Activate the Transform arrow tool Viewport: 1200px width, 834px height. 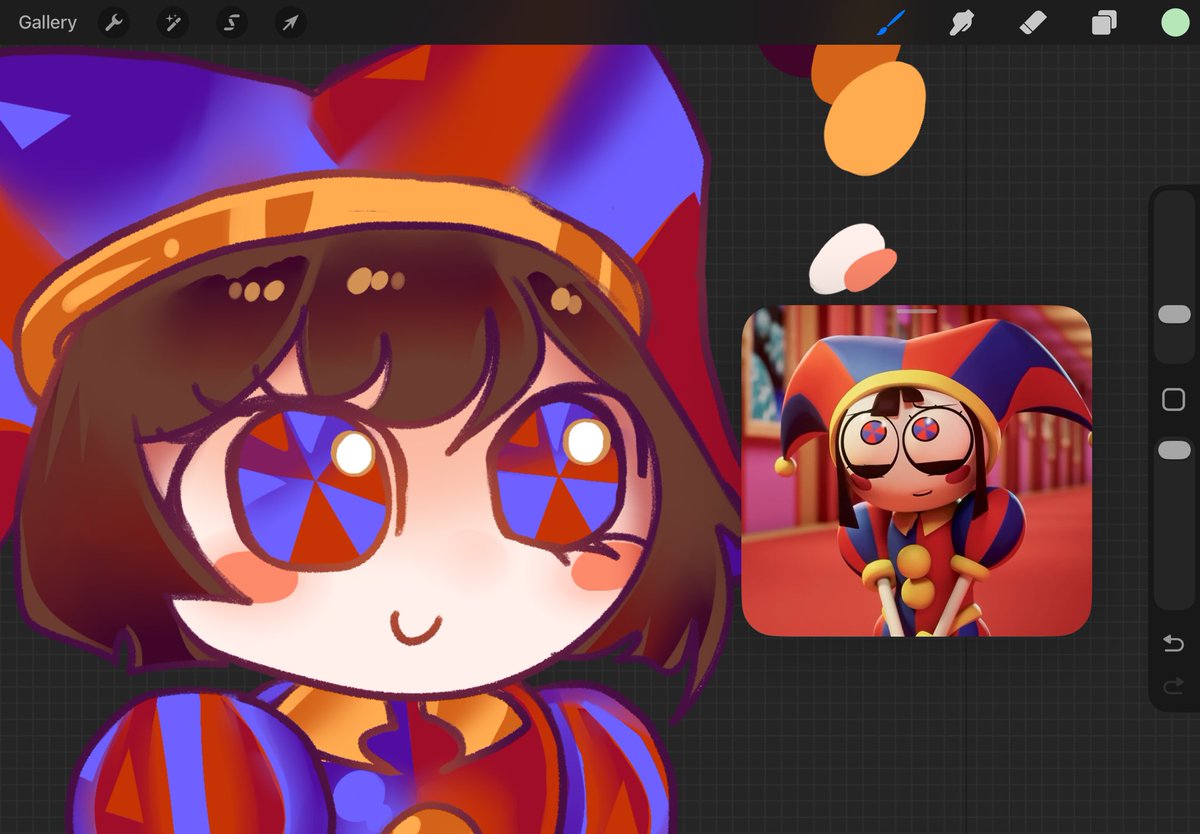291,22
